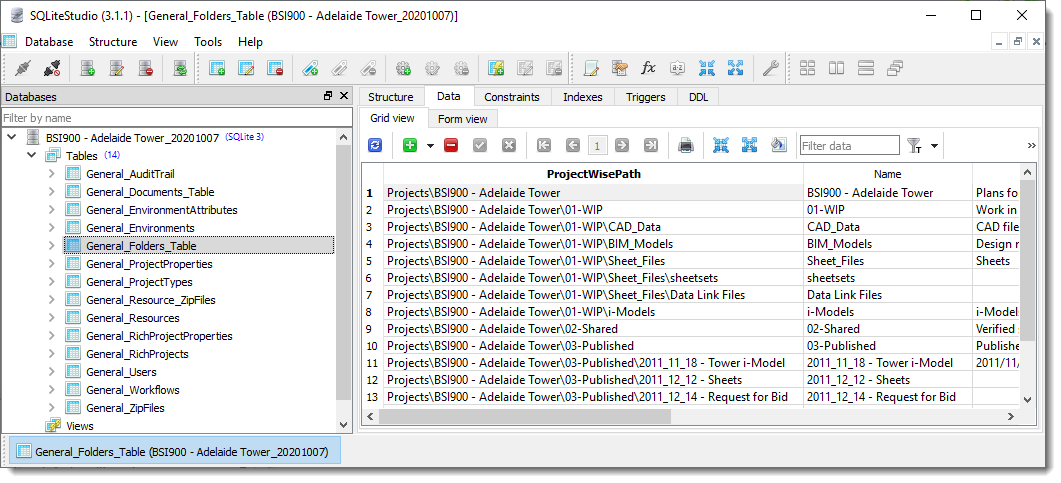
Task: Click the Delete table icon
Action: click(x=275, y=68)
